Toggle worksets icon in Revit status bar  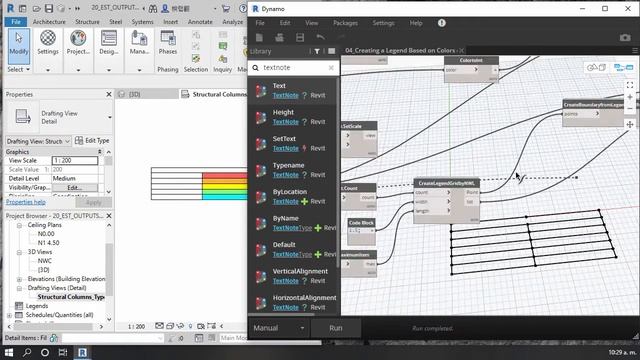point(54,338)
